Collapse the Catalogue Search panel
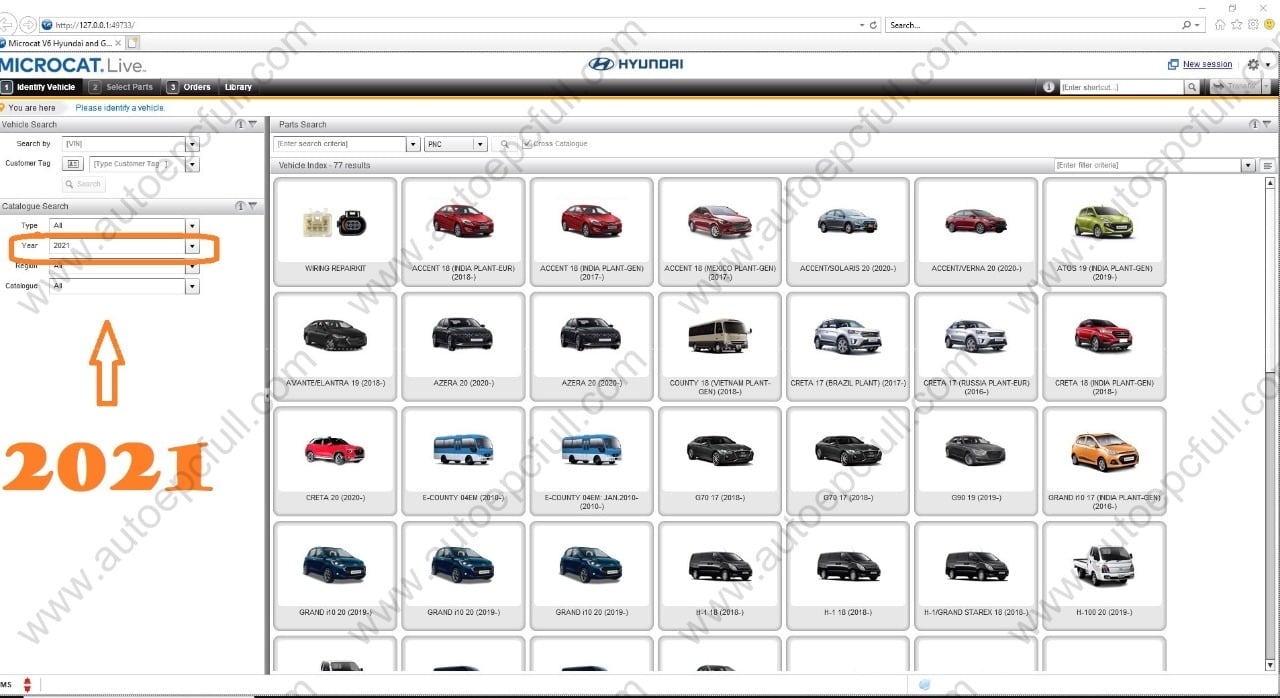The image size is (1280, 698). click(x=253, y=206)
